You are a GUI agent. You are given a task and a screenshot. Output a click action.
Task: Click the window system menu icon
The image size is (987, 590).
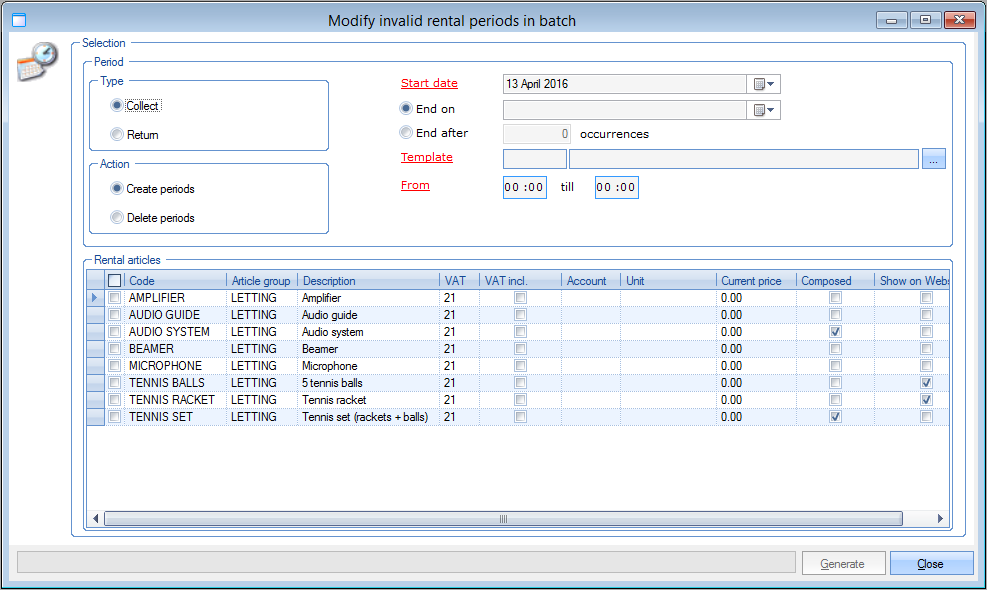(16, 20)
